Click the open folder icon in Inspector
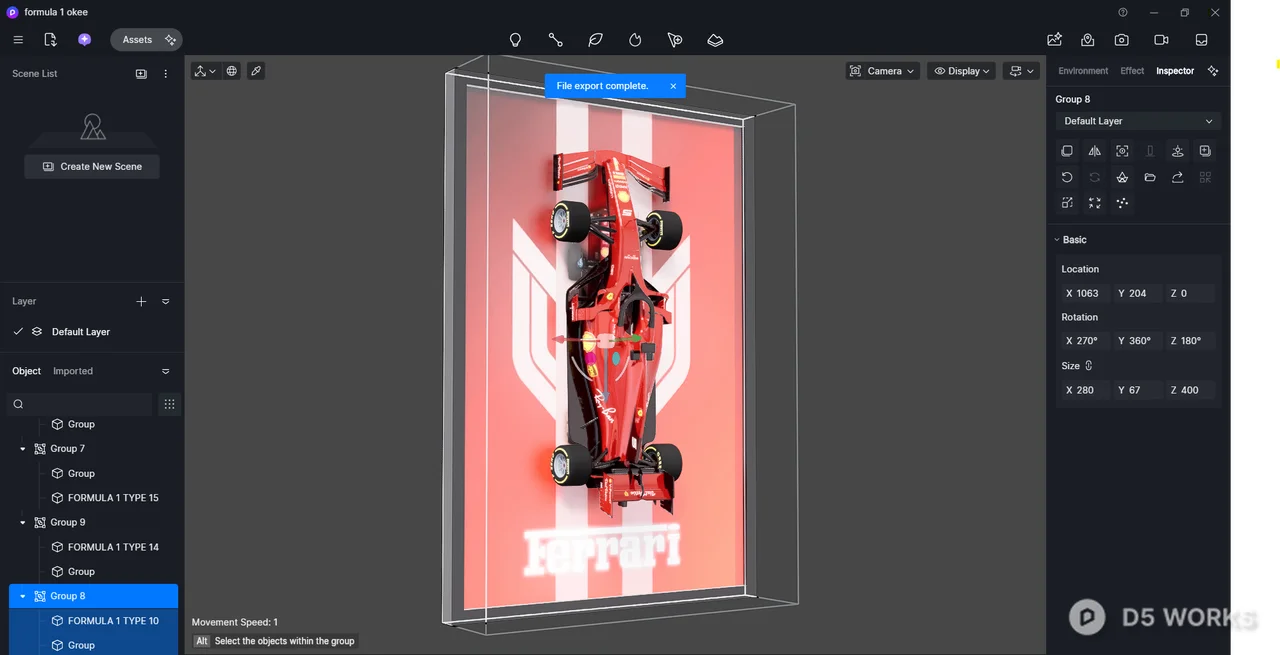Viewport: 1280px width, 655px height. click(1150, 177)
